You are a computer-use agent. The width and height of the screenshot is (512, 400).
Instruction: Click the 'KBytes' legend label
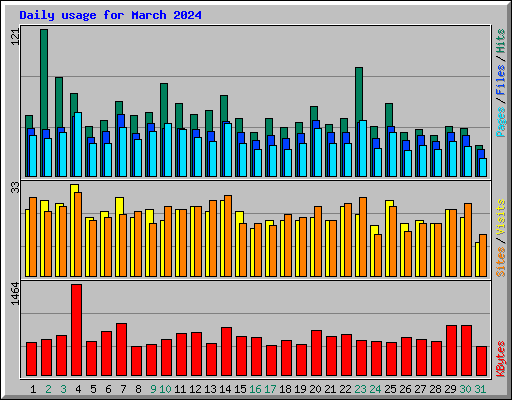500,359
